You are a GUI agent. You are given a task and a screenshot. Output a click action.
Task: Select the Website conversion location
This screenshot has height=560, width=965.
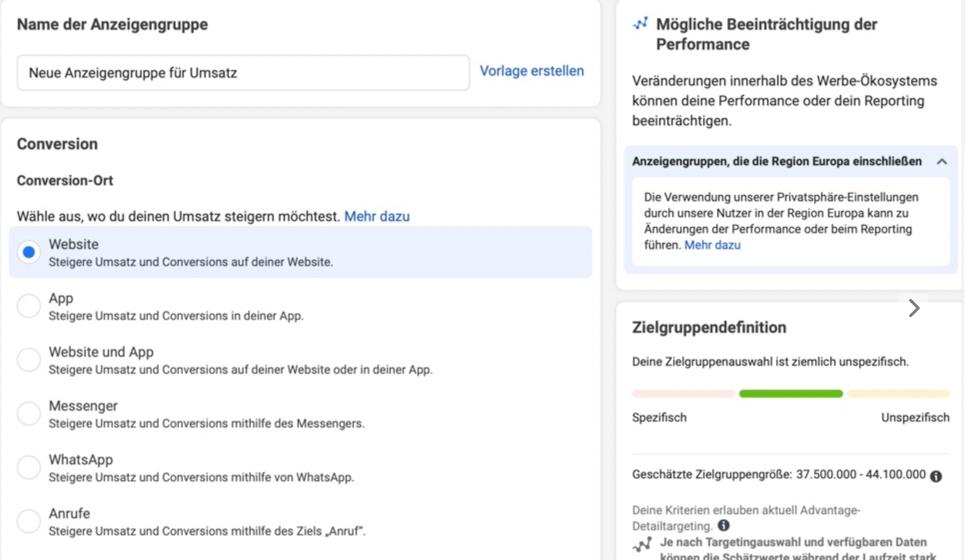pyautogui.click(x=29, y=252)
